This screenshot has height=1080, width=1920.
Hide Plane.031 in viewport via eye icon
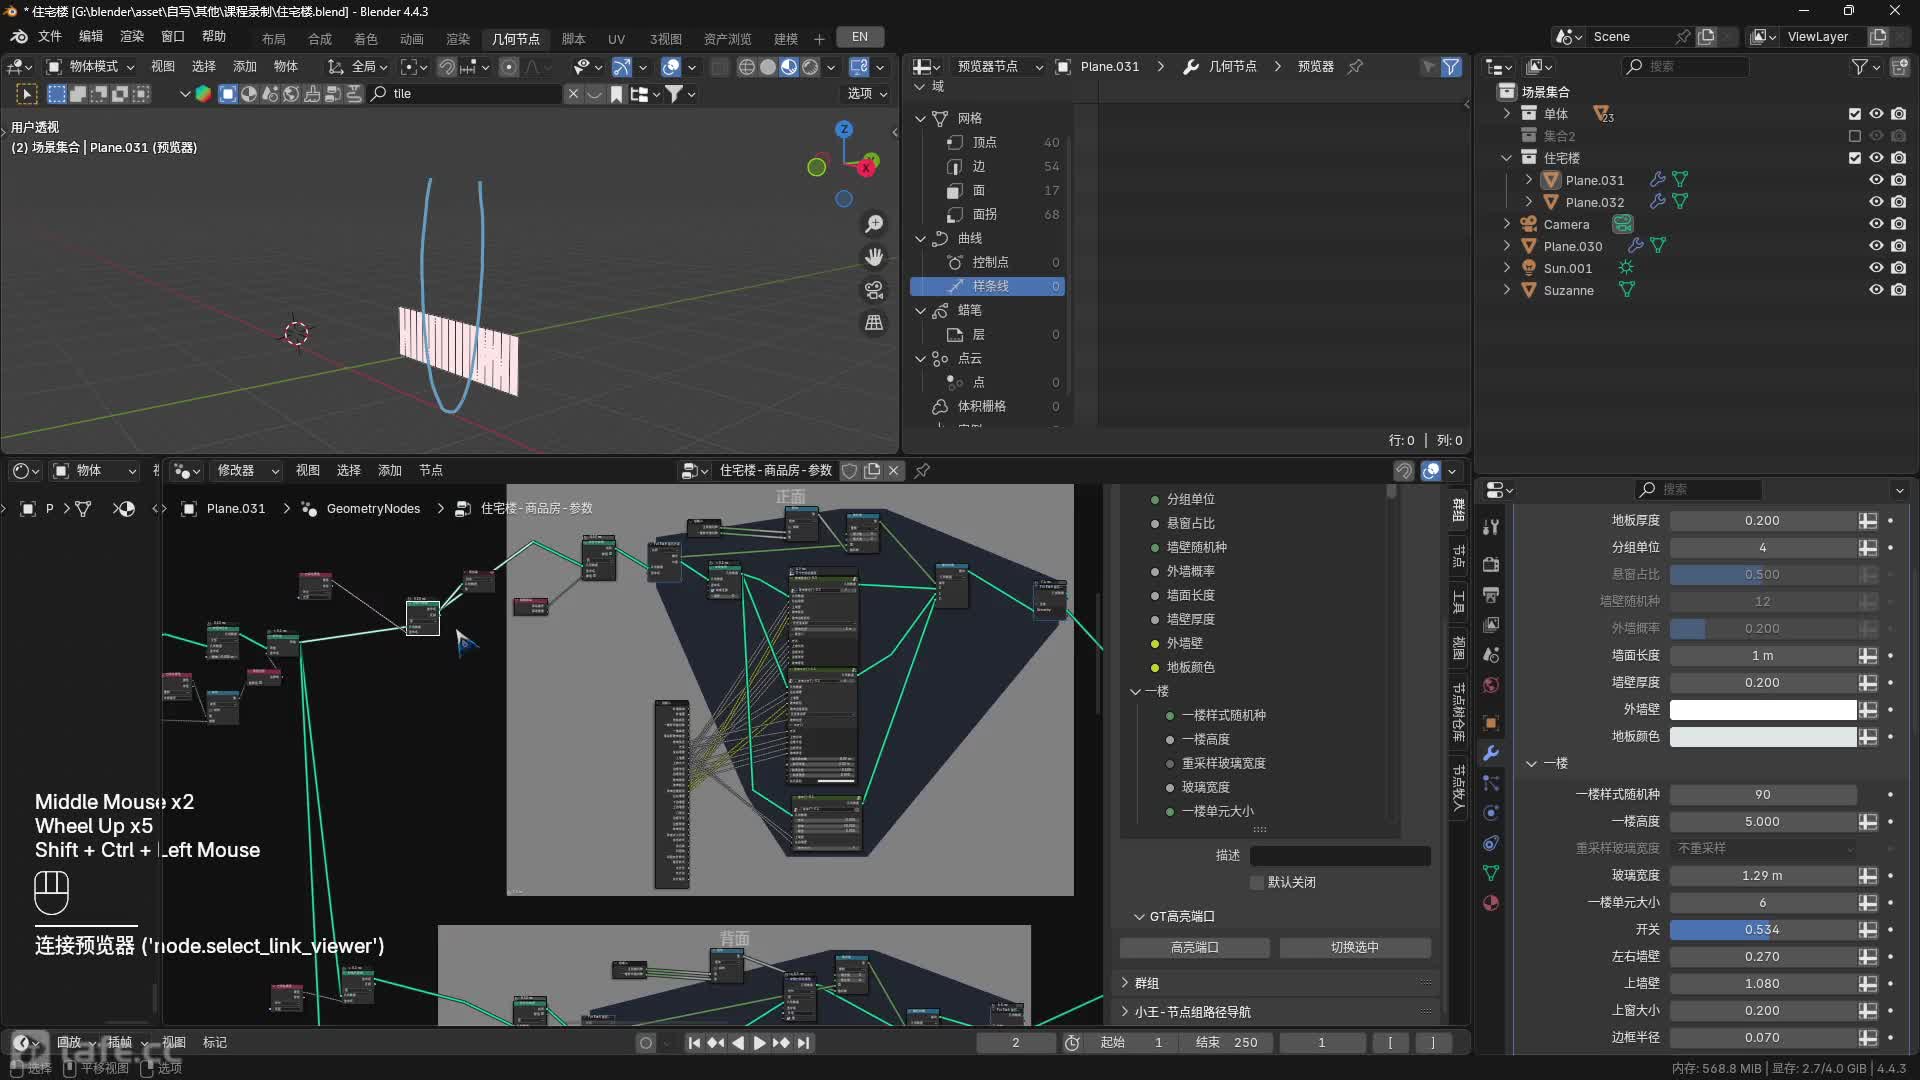pos(1876,180)
